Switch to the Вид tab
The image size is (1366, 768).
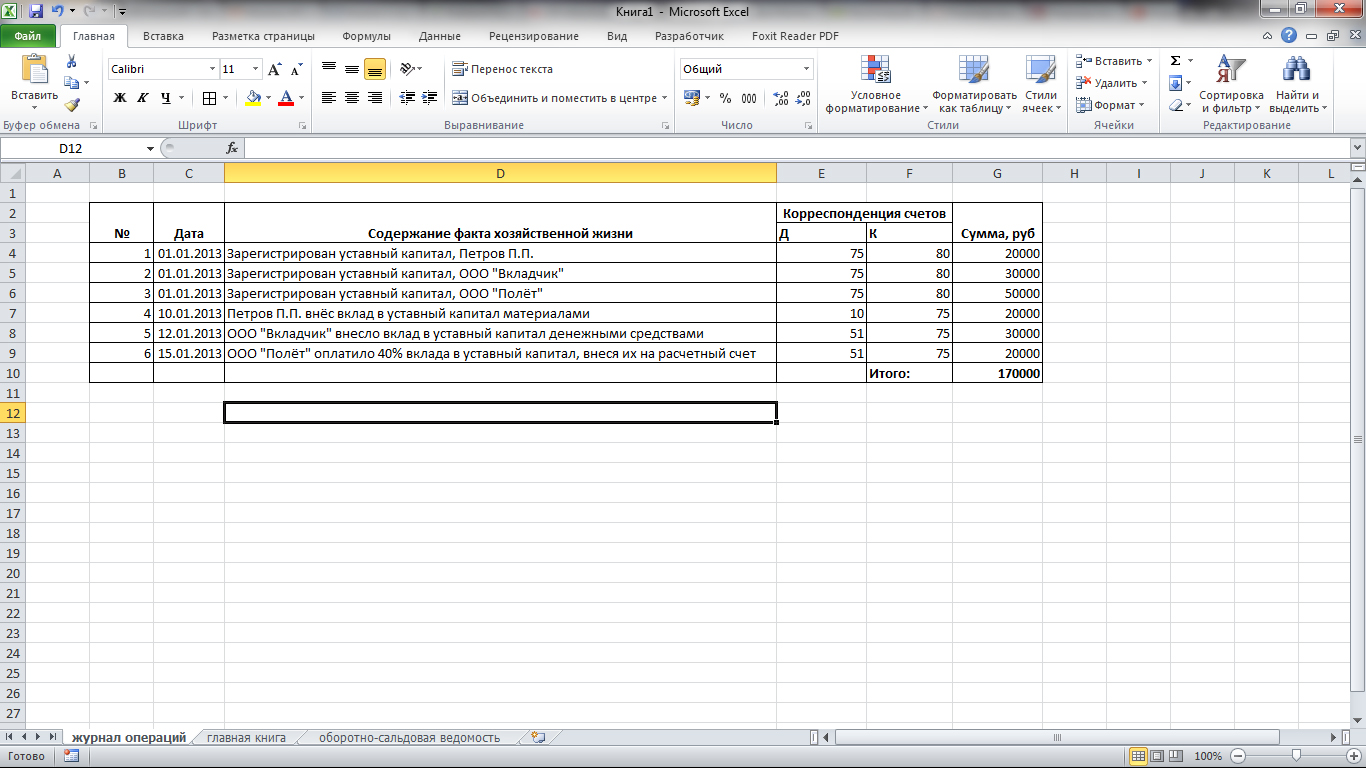[617, 36]
